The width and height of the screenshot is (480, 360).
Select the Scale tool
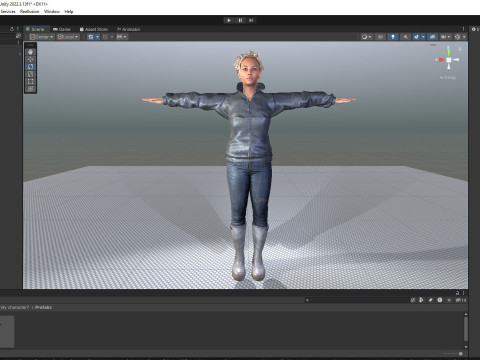(x=30, y=74)
